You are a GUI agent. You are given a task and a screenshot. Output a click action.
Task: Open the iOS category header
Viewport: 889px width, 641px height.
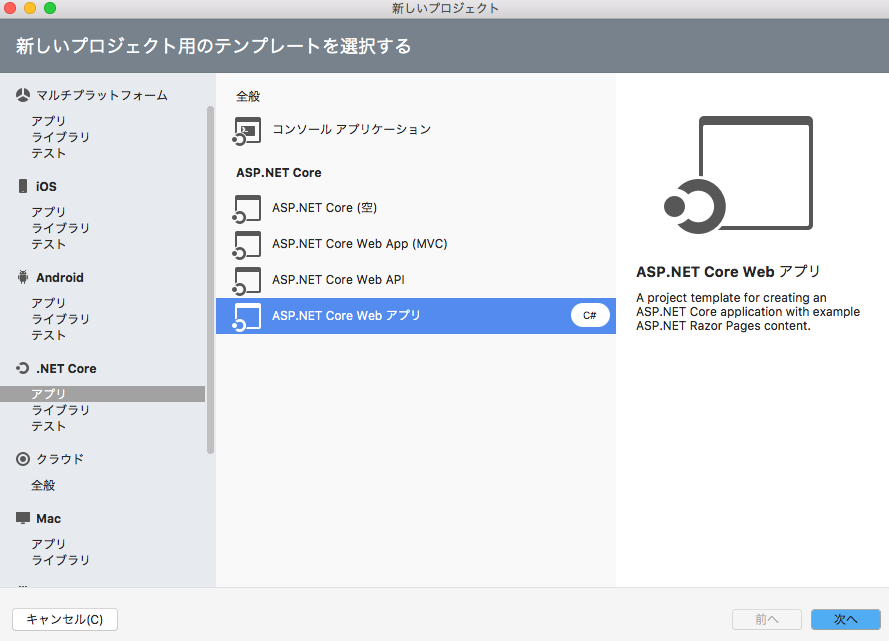pos(46,186)
